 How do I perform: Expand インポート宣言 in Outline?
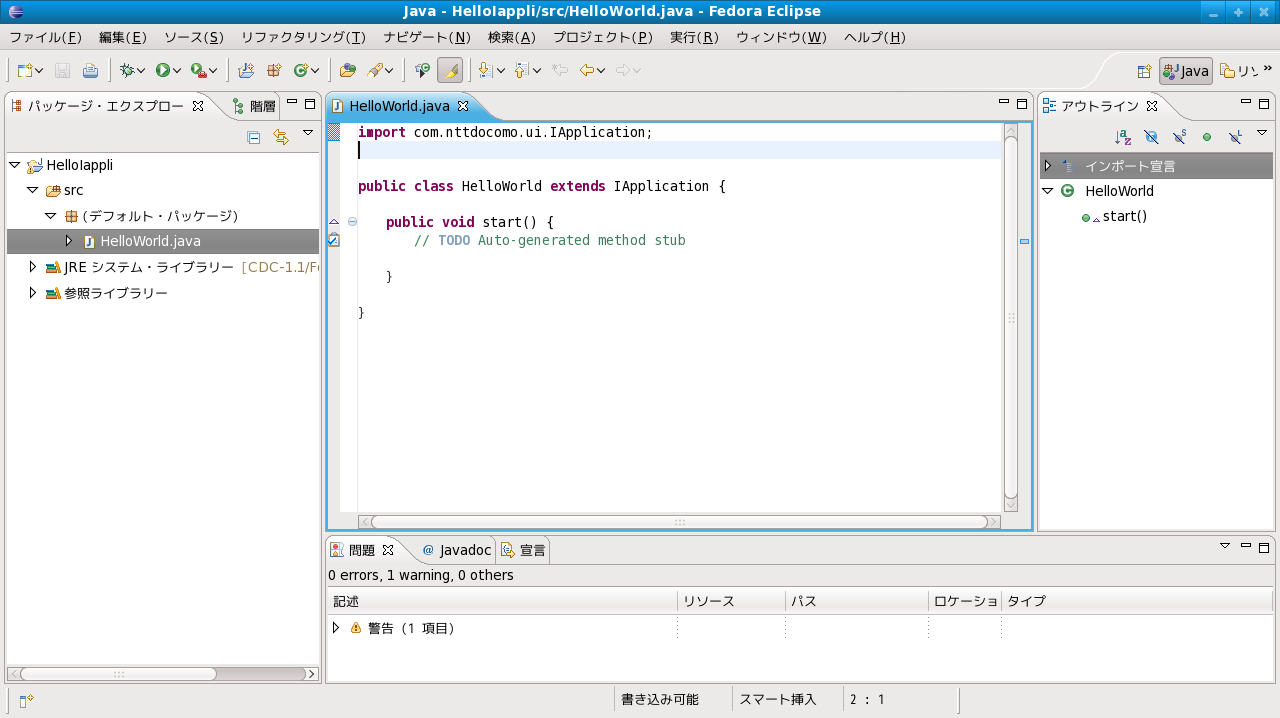(1048, 165)
